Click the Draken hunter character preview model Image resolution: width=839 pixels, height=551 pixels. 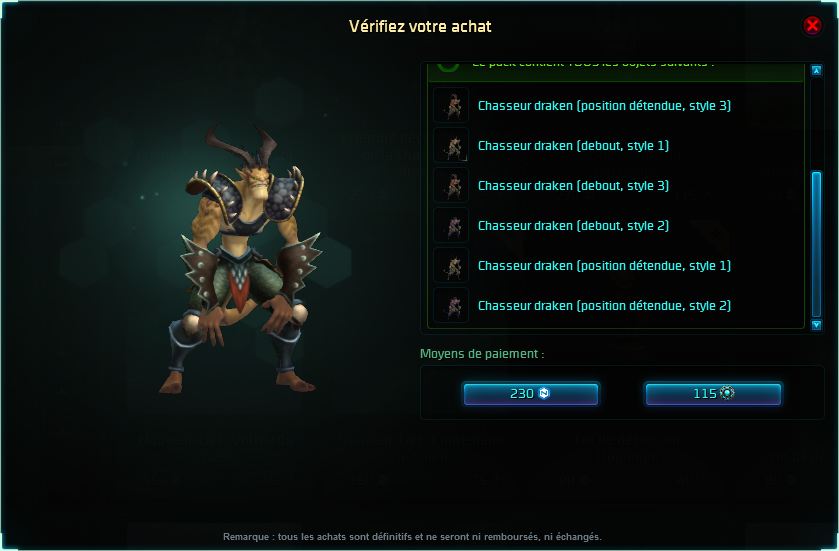click(x=243, y=259)
